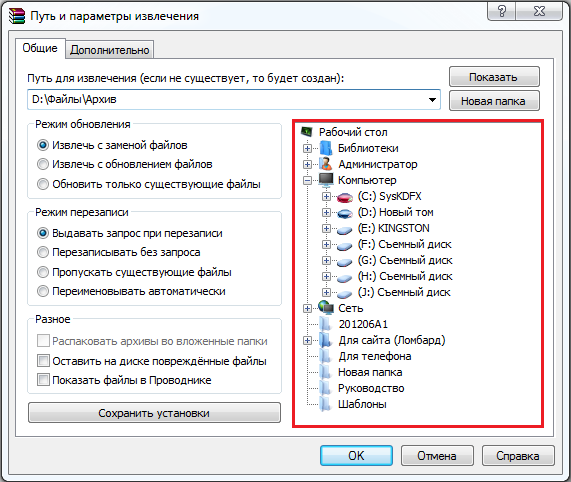Select the Администратор user icon
The image size is (571, 482).
326,164
